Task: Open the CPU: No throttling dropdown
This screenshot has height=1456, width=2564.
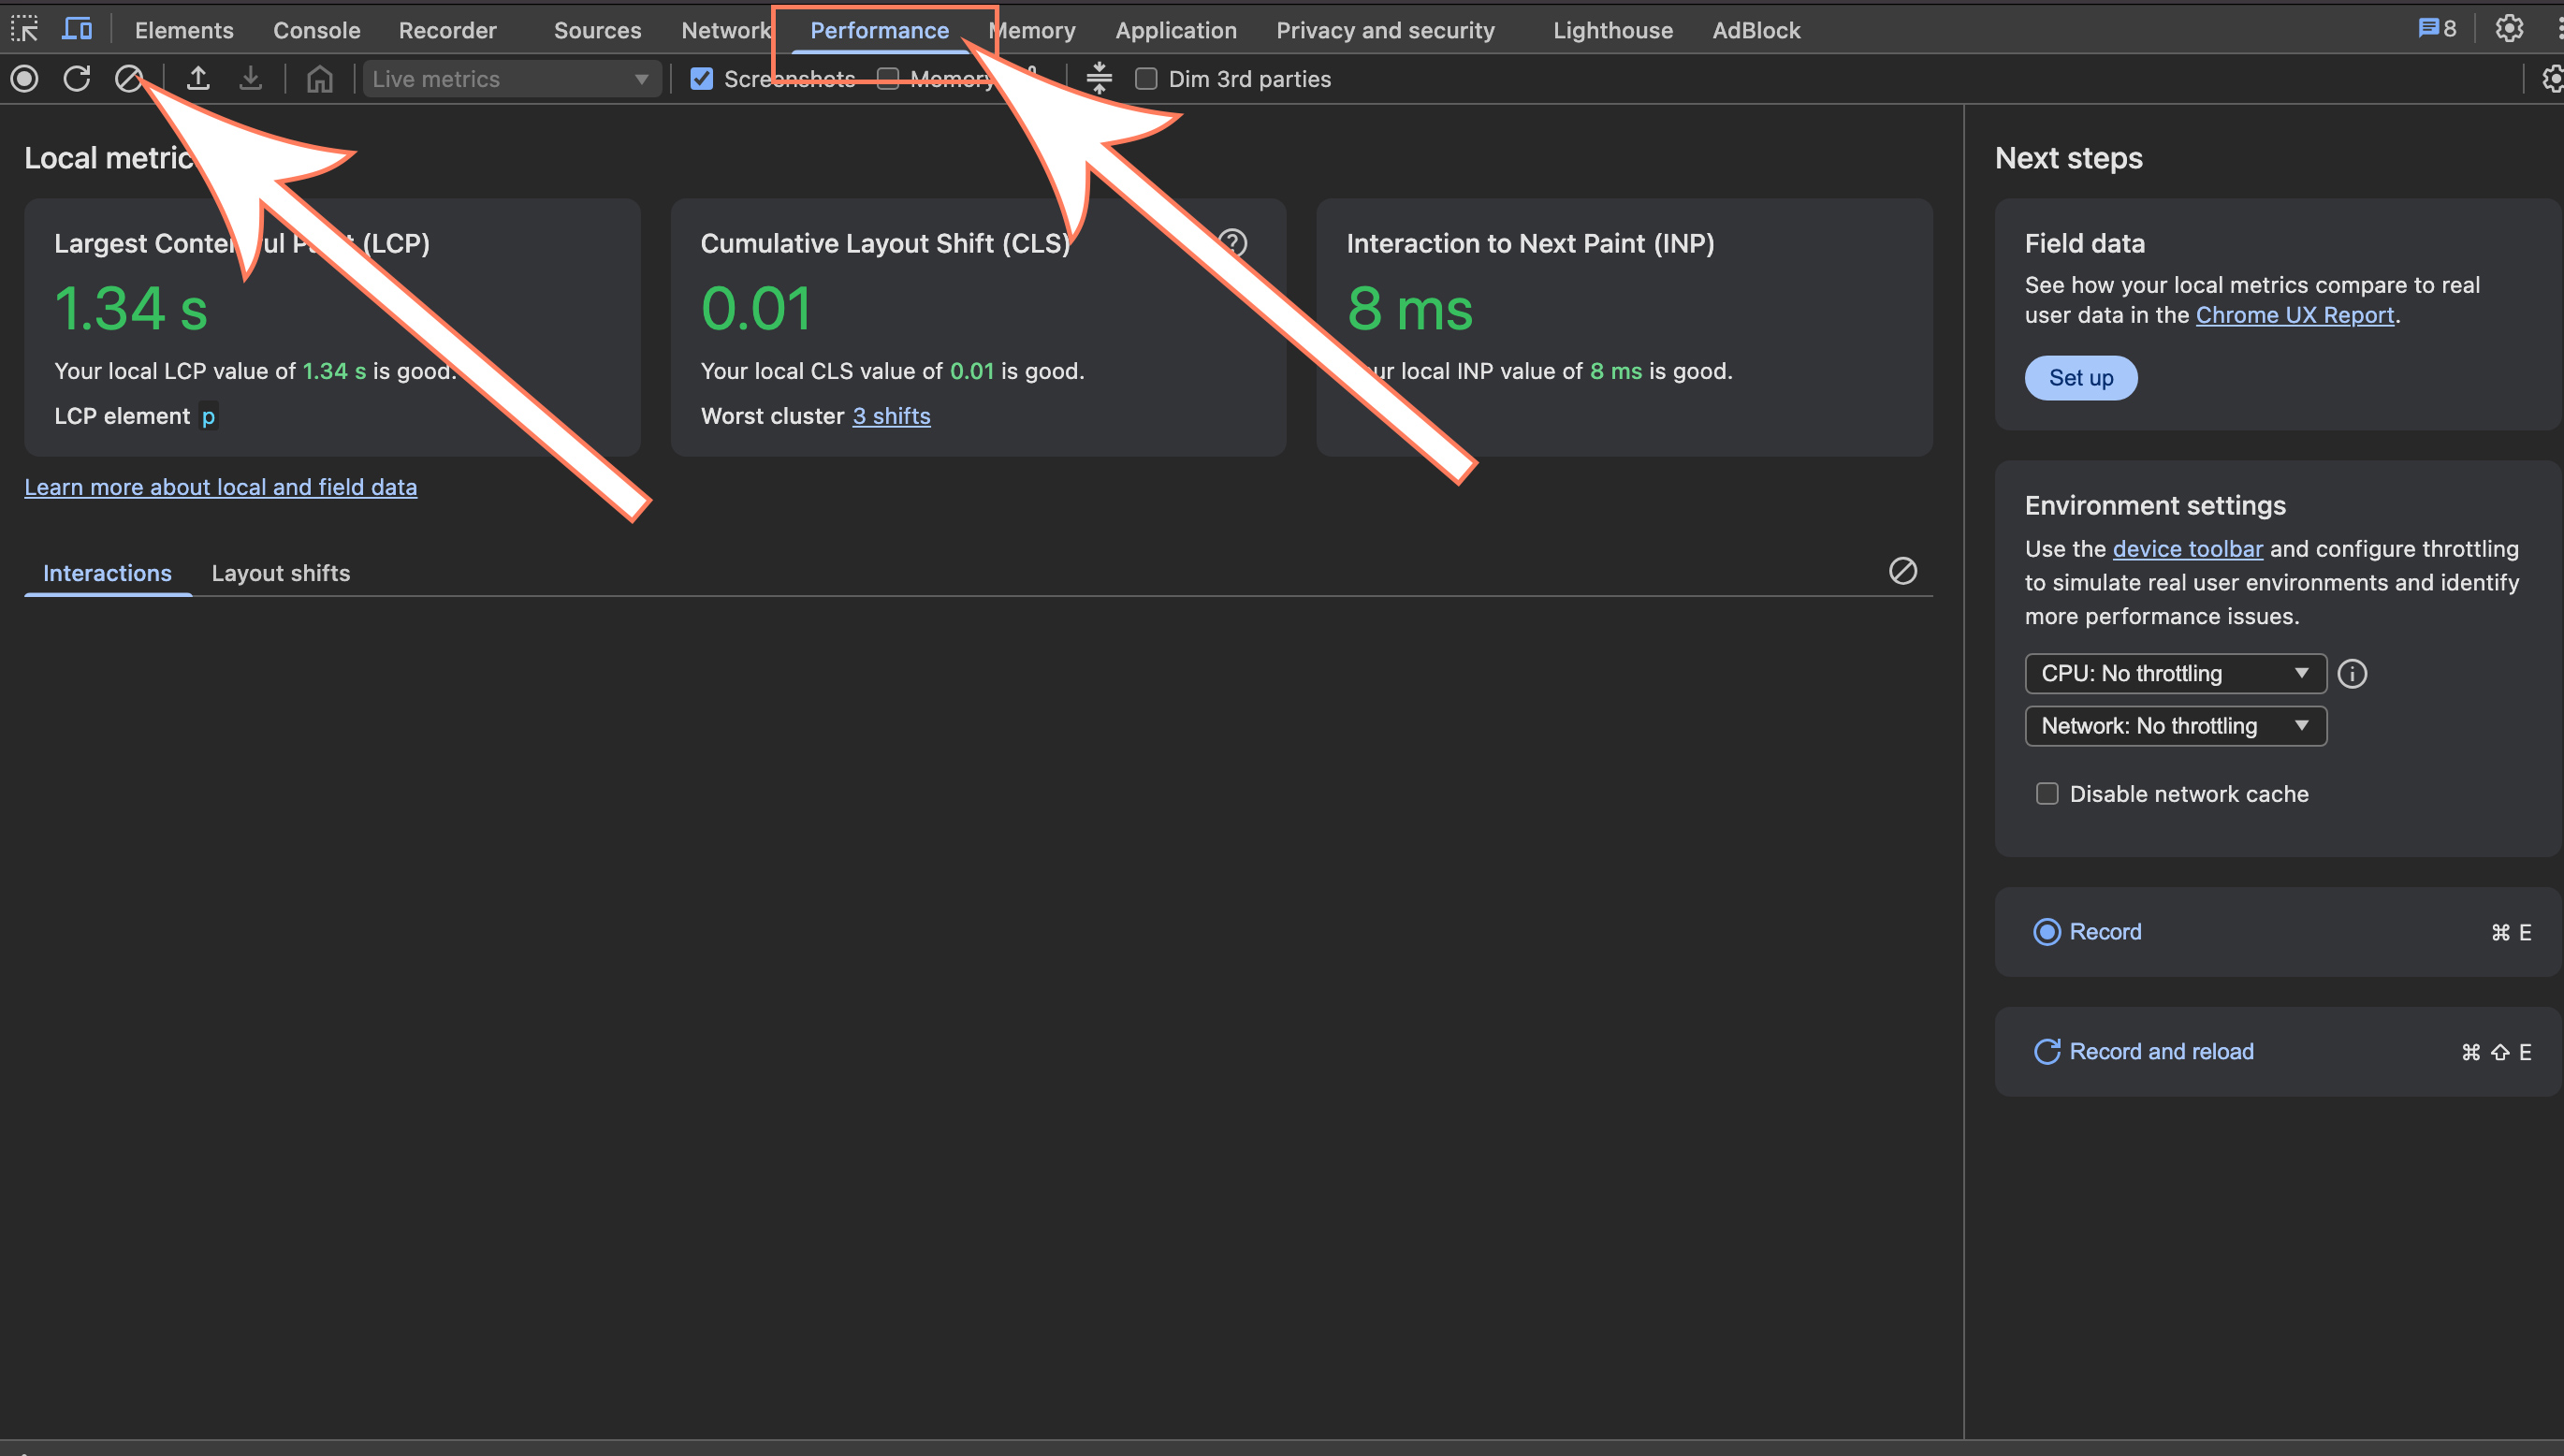Action: click(x=2175, y=673)
